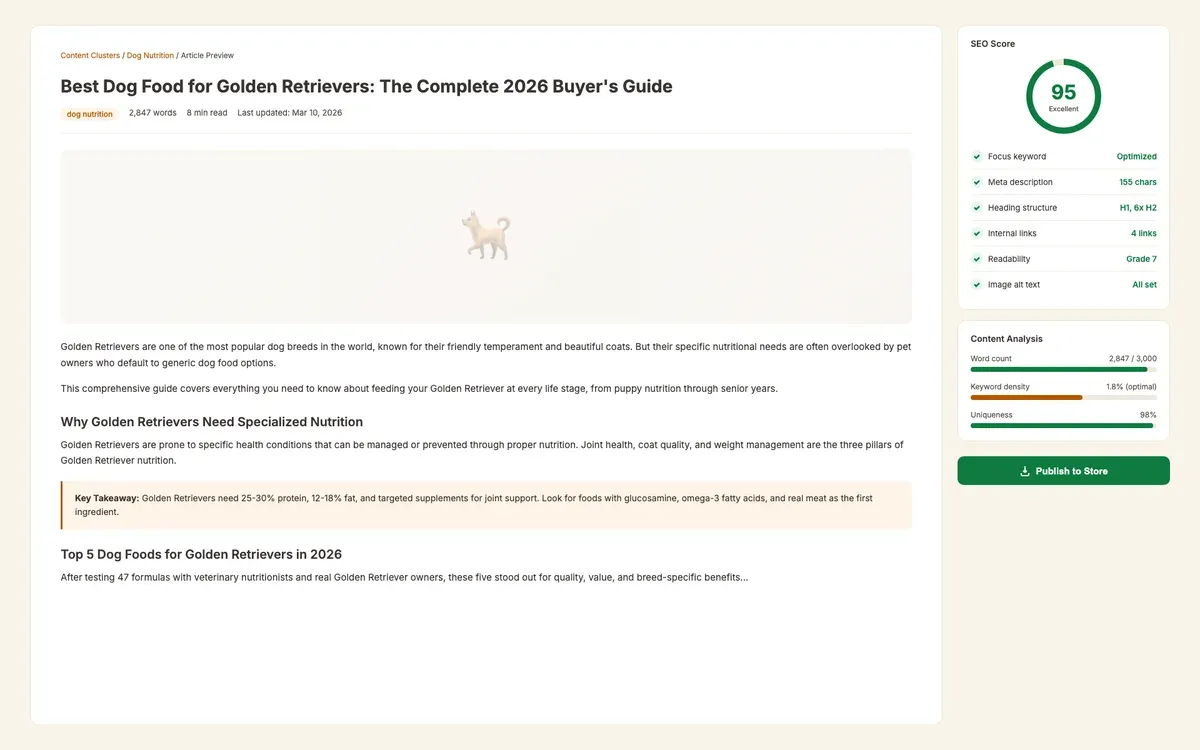Image resolution: width=1200 pixels, height=750 pixels.
Task: Click the checkmark beside Heading structure
Action: click(x=976, y=207)
